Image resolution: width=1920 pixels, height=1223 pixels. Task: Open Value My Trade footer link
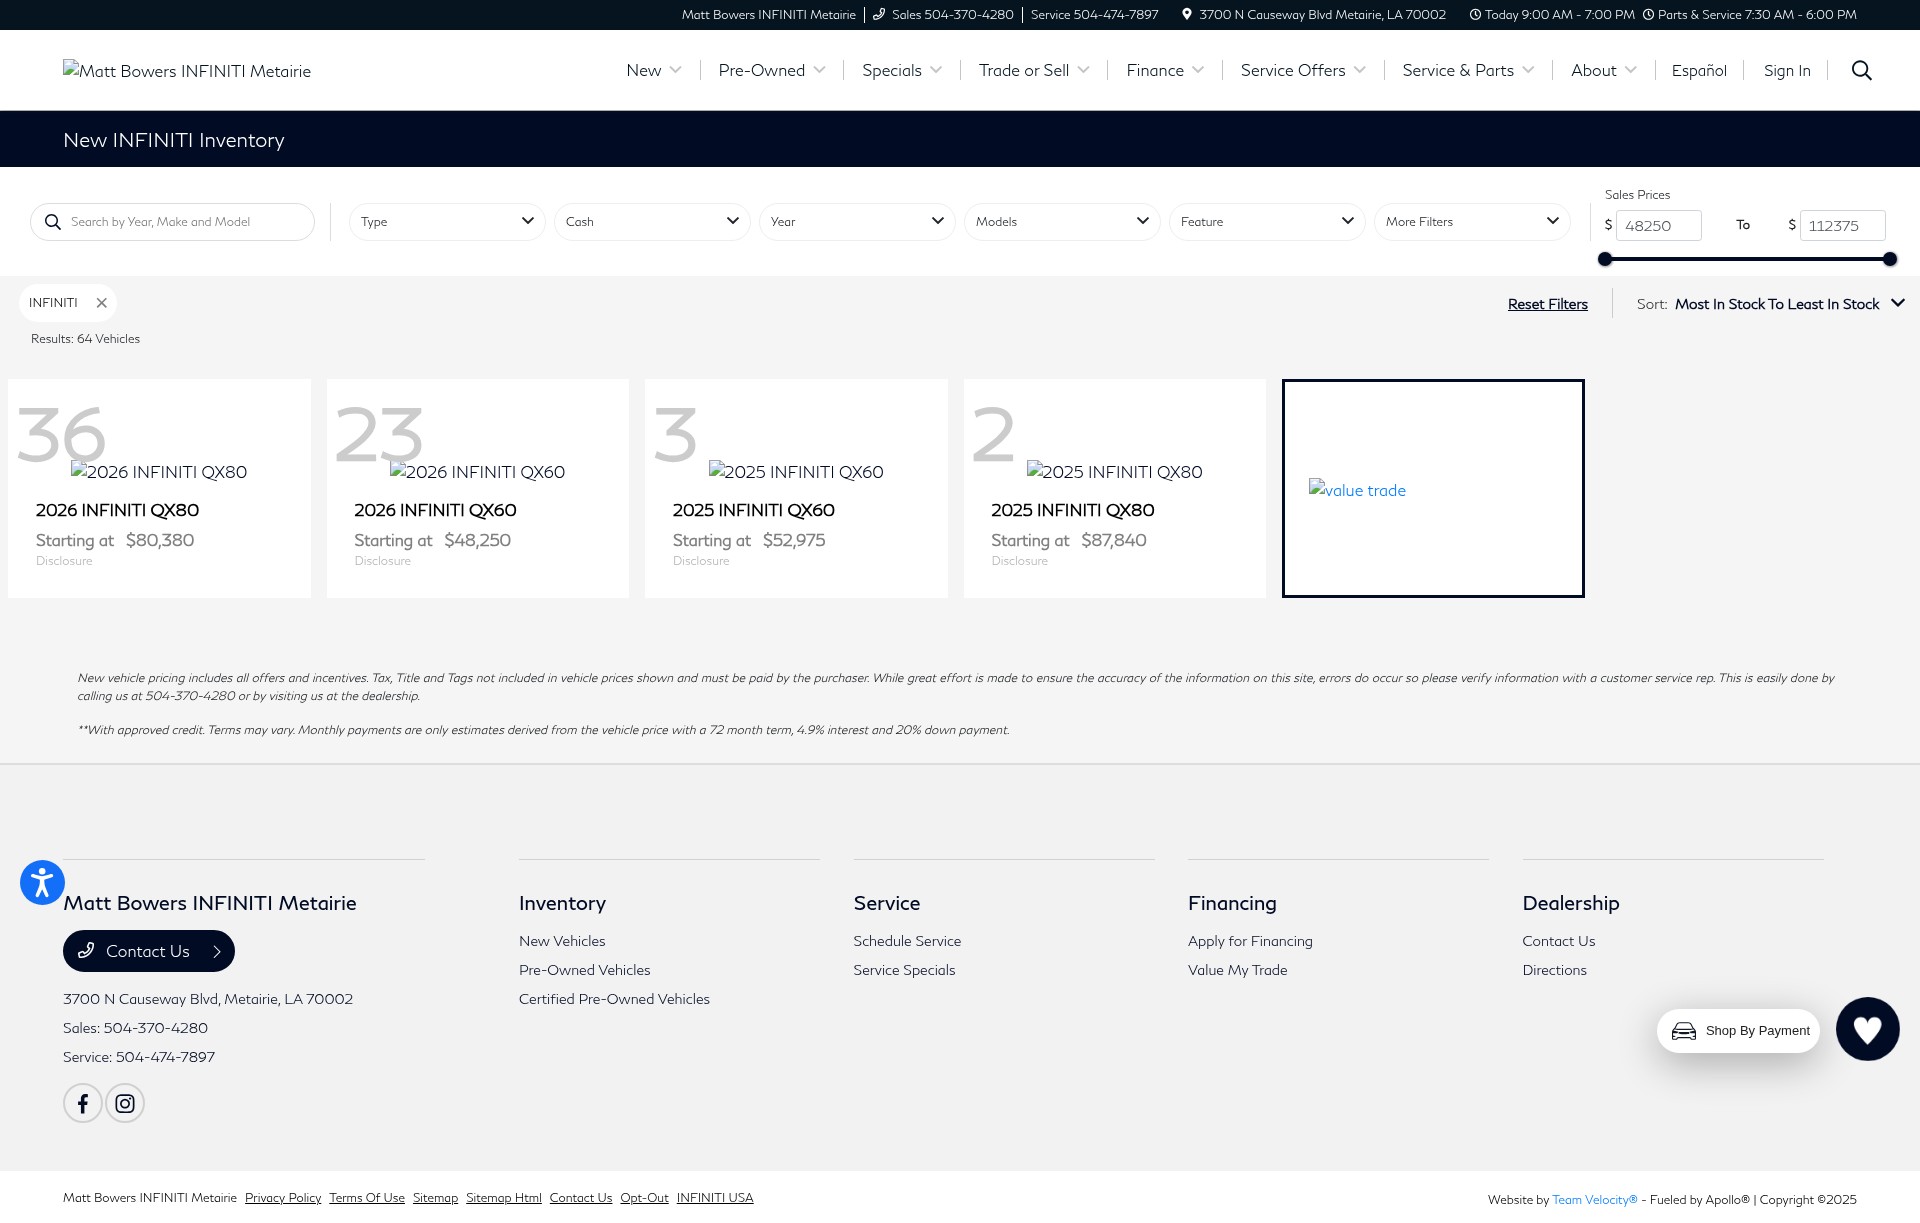tap(1237, 970)
